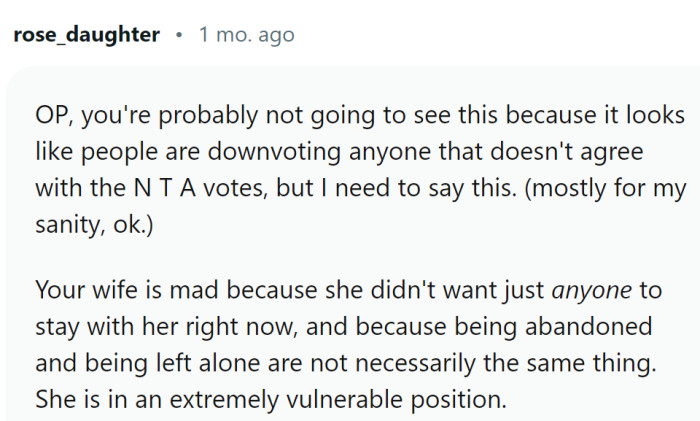
Task: Click the word "sanity" in the comment
Action: point(68,225)
